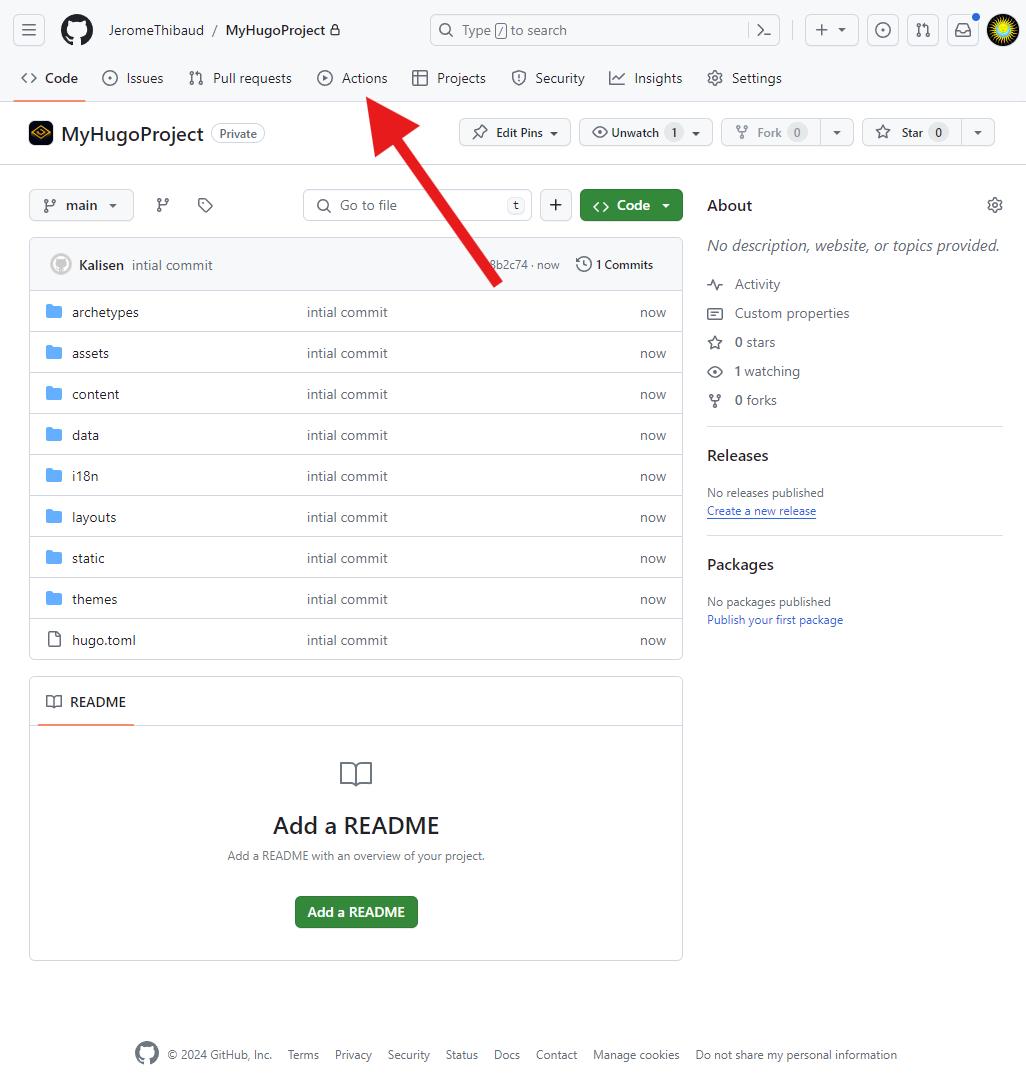View branches via branch icon

click(163, 205)
